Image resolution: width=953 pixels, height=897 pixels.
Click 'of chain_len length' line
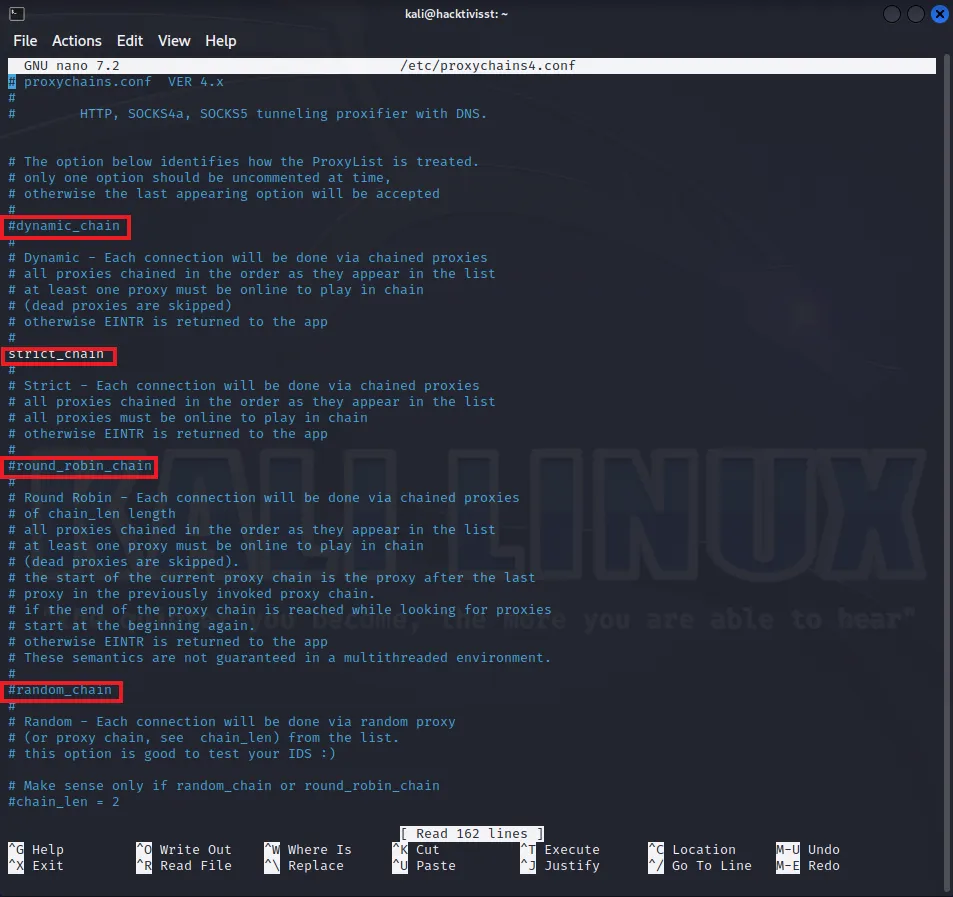click(92, 514)
